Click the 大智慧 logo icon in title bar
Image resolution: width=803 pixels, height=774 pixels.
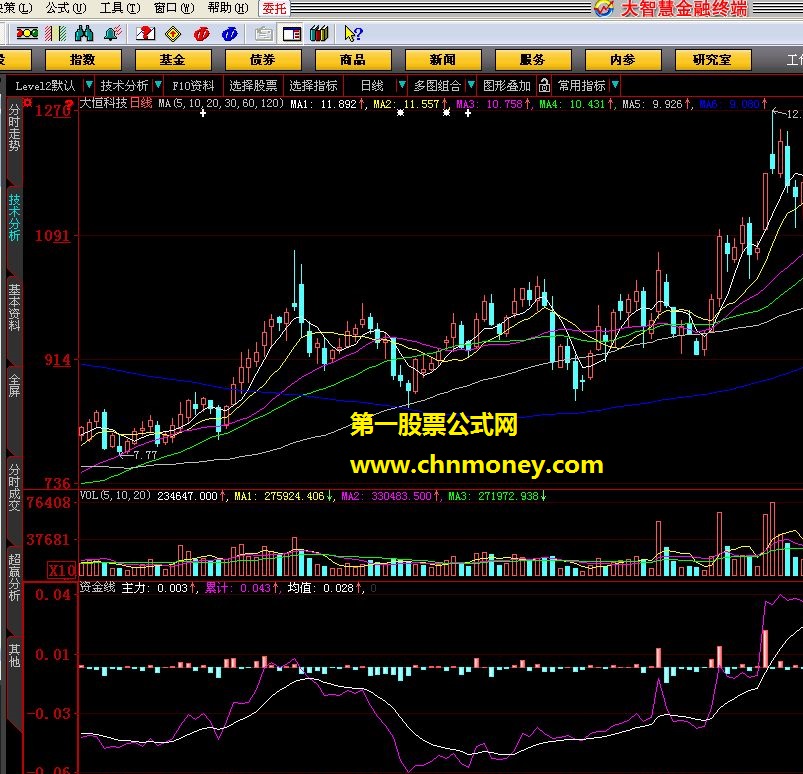603,8
